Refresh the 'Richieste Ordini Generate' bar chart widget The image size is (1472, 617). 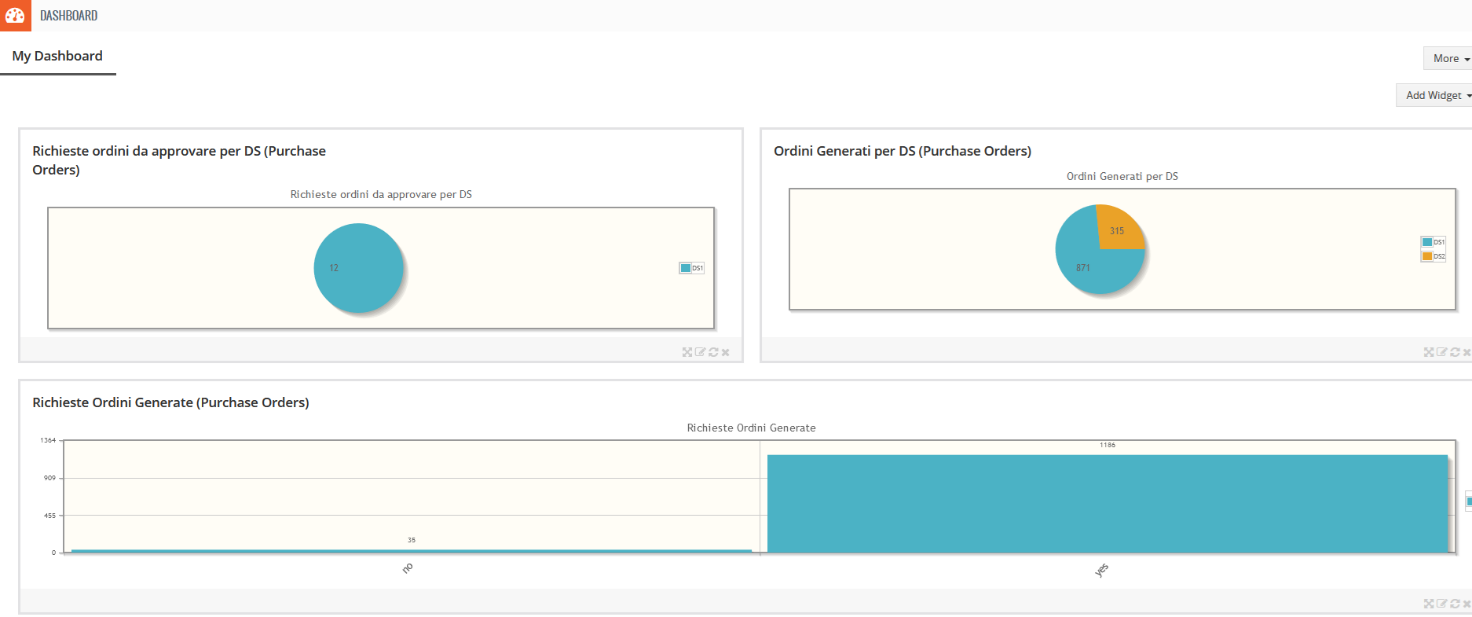tap(1455, 604)
